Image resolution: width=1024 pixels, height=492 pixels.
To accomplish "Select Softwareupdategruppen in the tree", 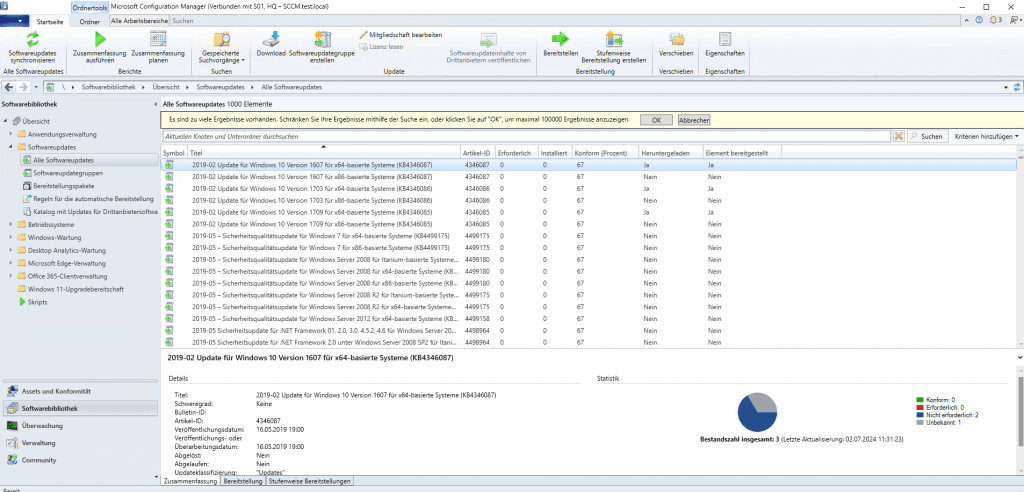I will point(66,173).
